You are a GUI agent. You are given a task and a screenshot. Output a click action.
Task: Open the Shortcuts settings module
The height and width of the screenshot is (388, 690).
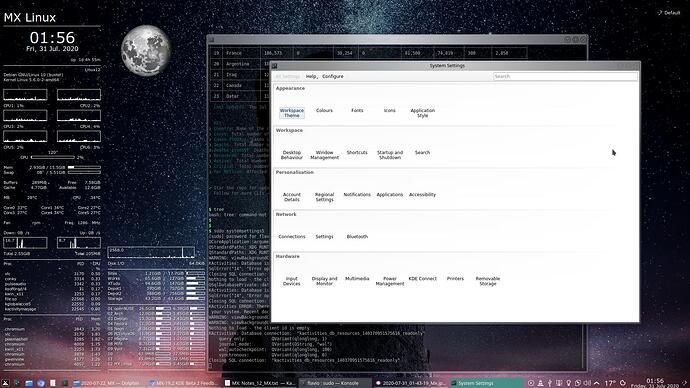[x=357, y=153]
